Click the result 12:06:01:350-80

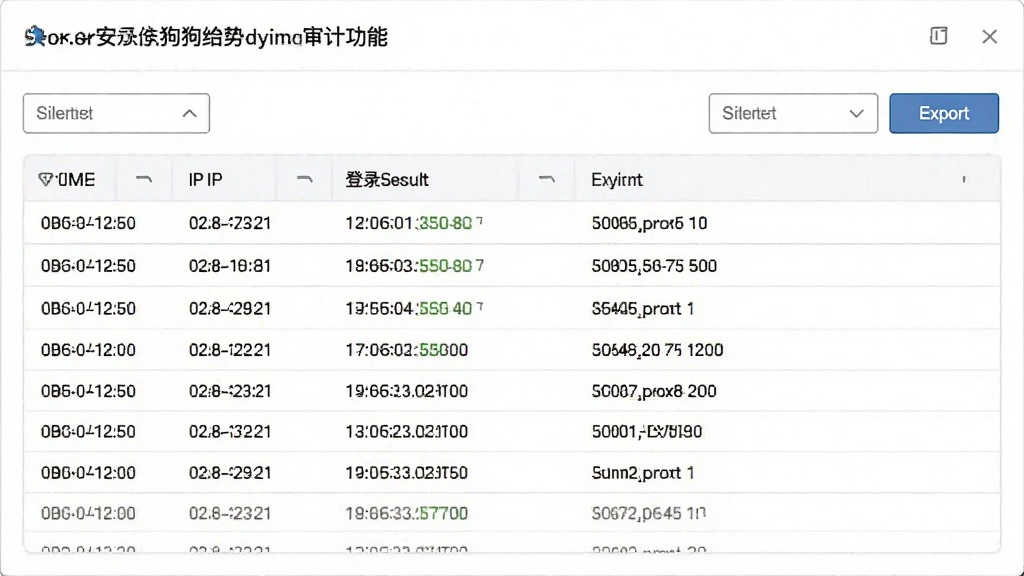(x=414, y=223)
